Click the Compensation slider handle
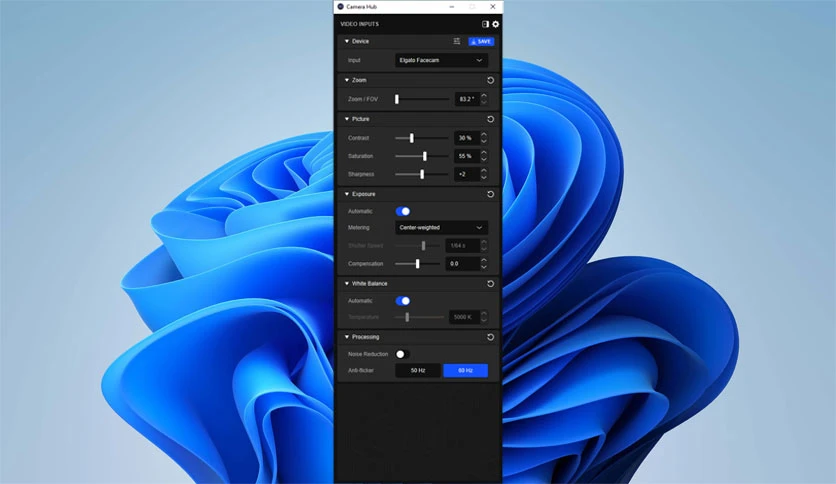The height and width of the screenshot is (484, 836). (x=417, y=264)
